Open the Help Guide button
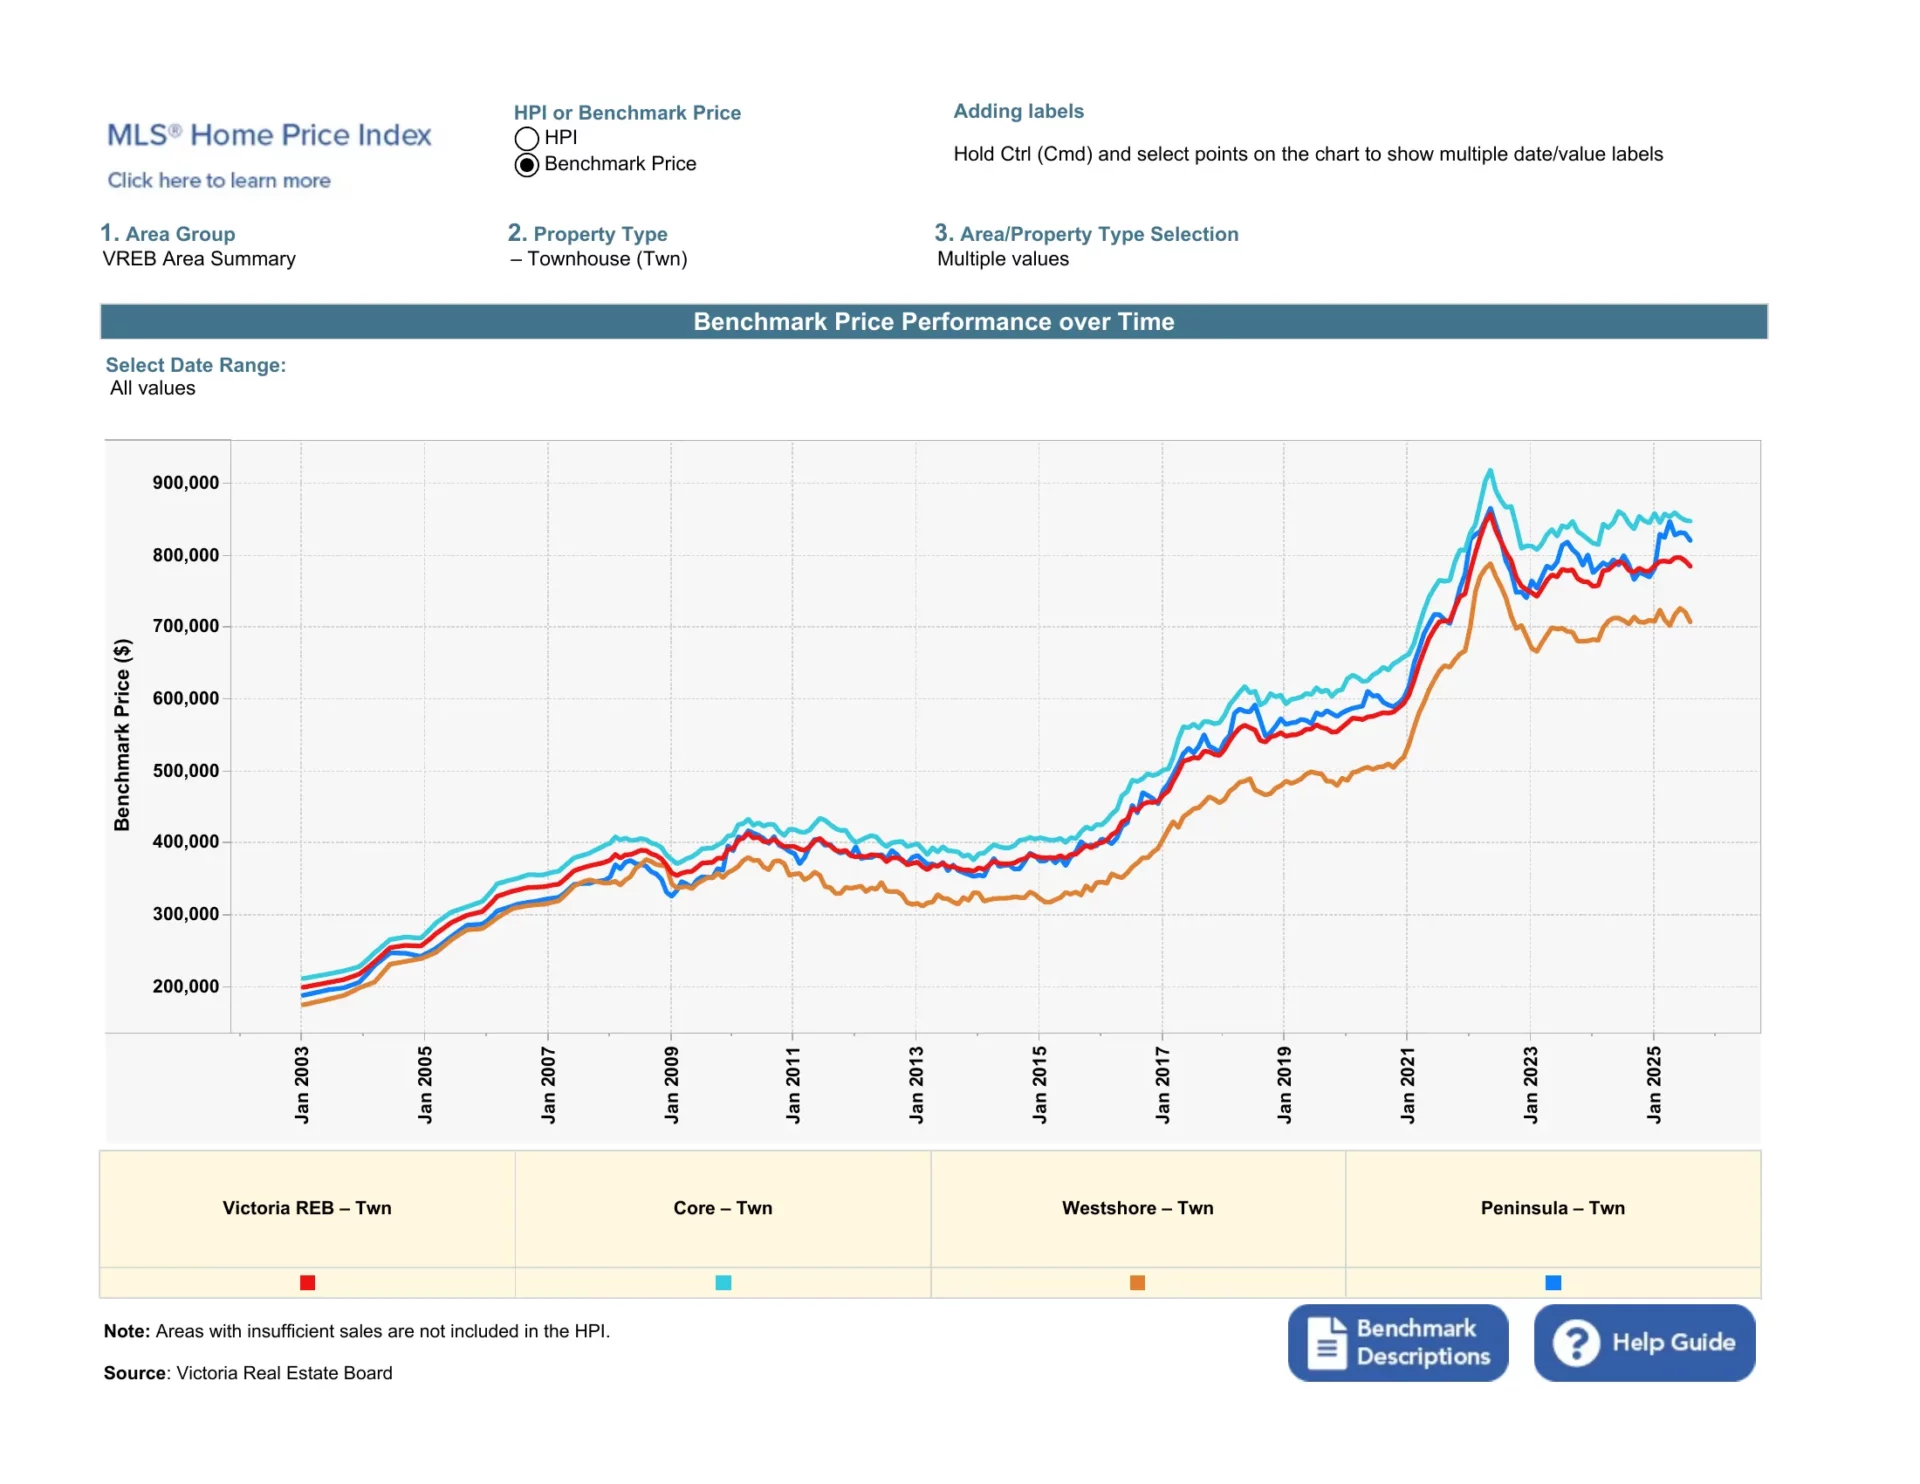Screen dimensions: 1920x1484 pos(1644,1343)
